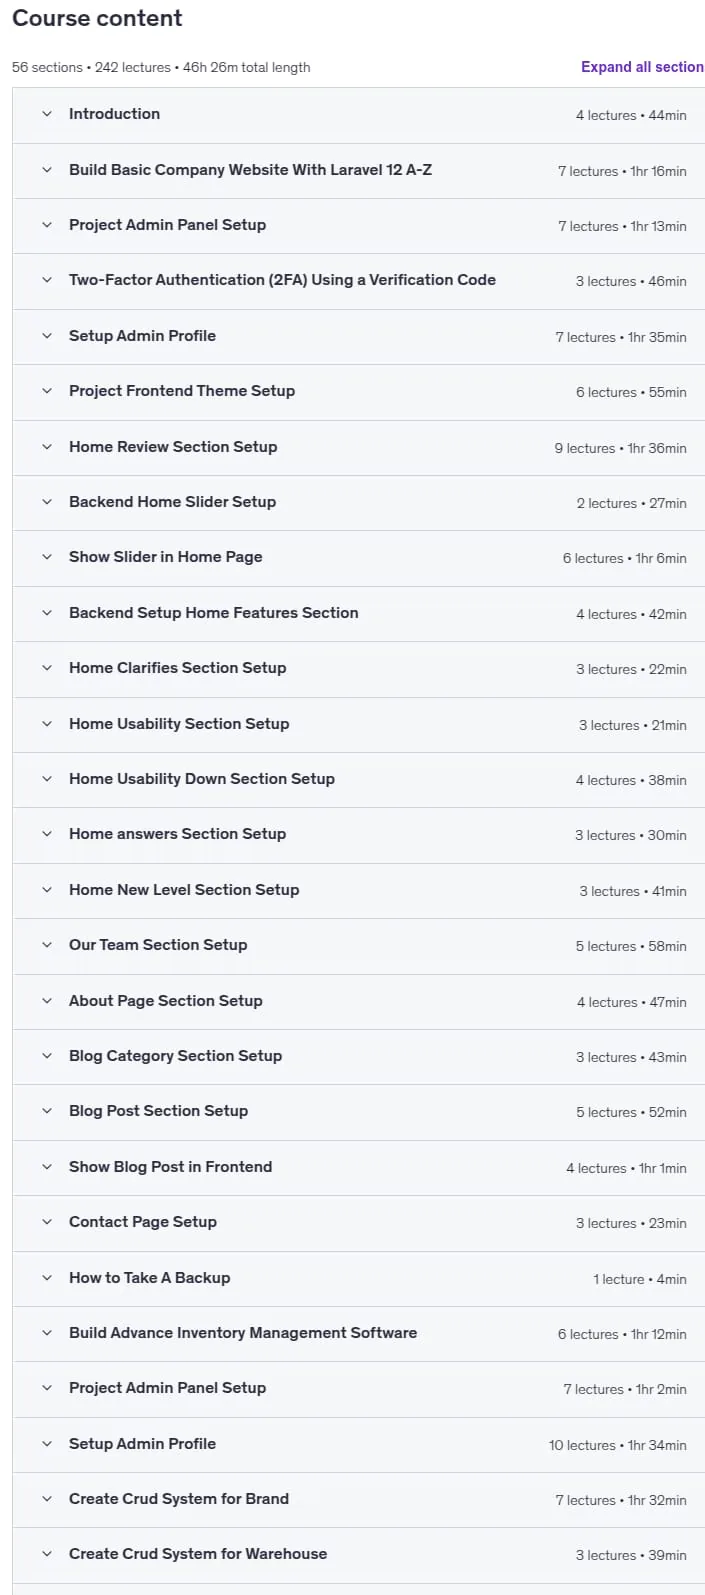Open Show Slider in Home Page section
This screenshot has width=705, height=1595.
(358, 558)
